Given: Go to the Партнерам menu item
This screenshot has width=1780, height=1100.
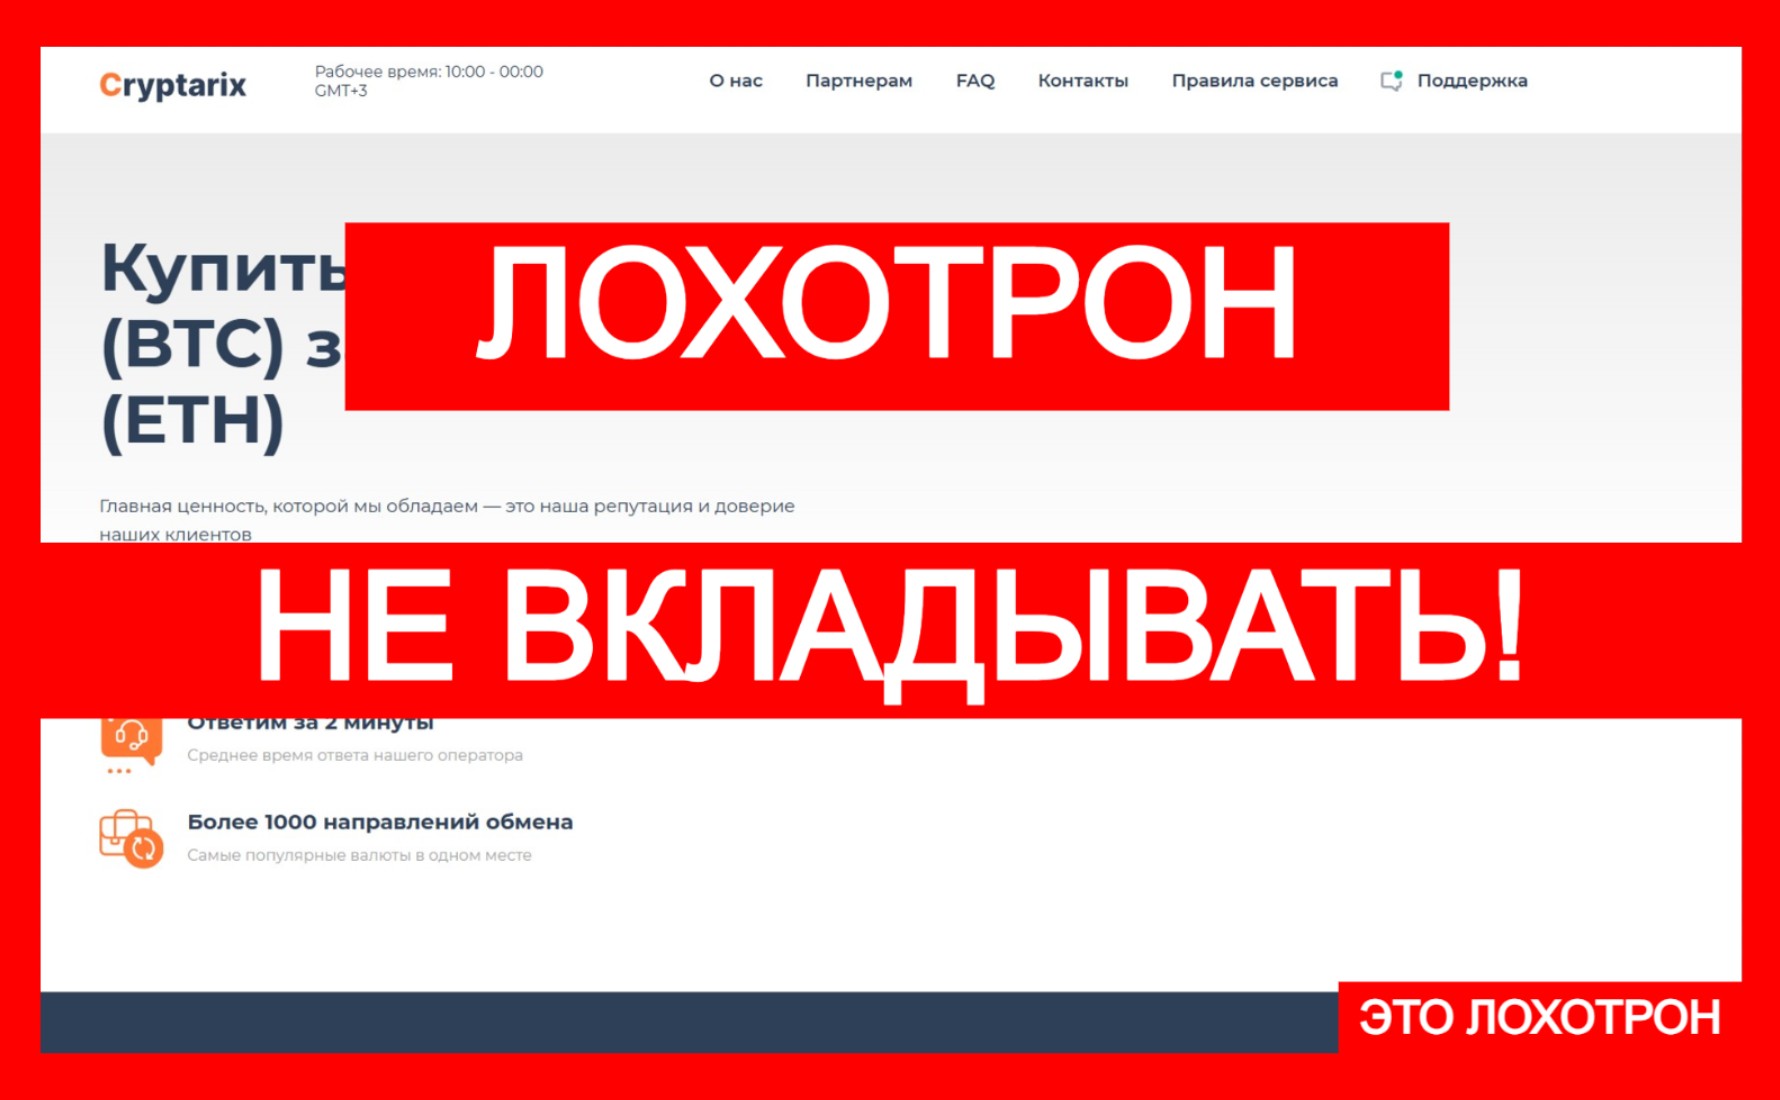Looking at the screenshot, I should (858, 81).
